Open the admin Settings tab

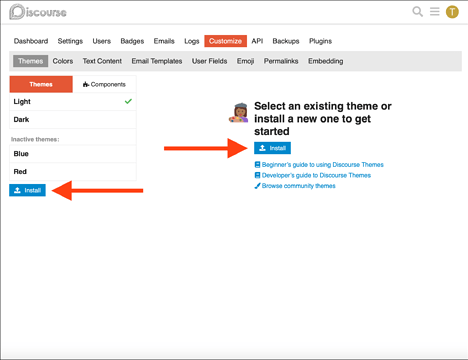coord(70,41)
